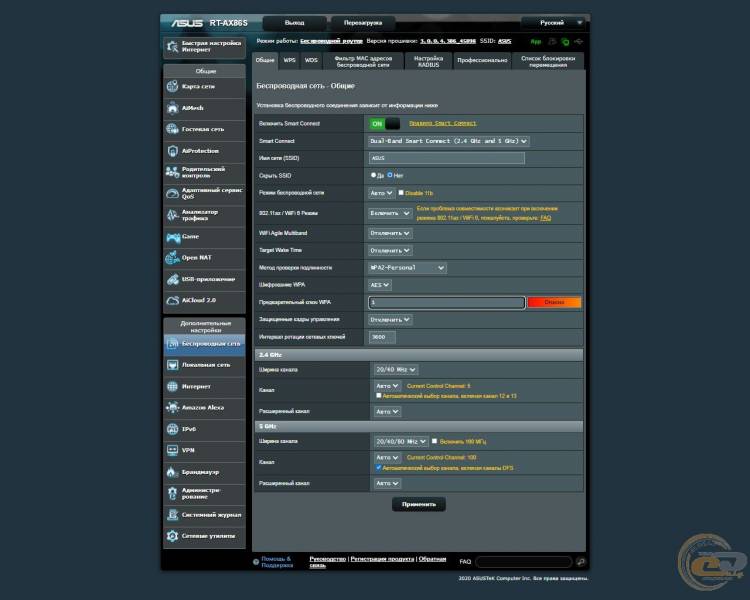The width and height of the screenshot is (750, 600).
Task: Open AiCloud 2.0 cloud icon
Action: [172, 300]
